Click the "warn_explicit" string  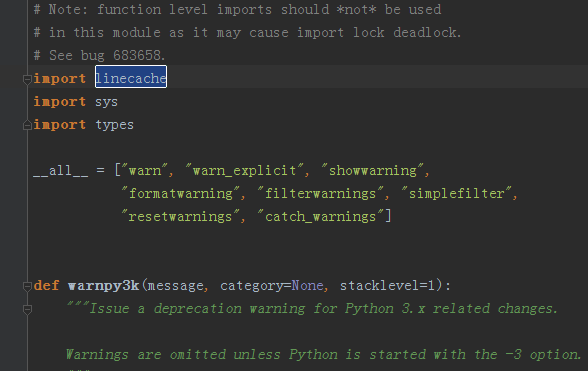[244, 171]
